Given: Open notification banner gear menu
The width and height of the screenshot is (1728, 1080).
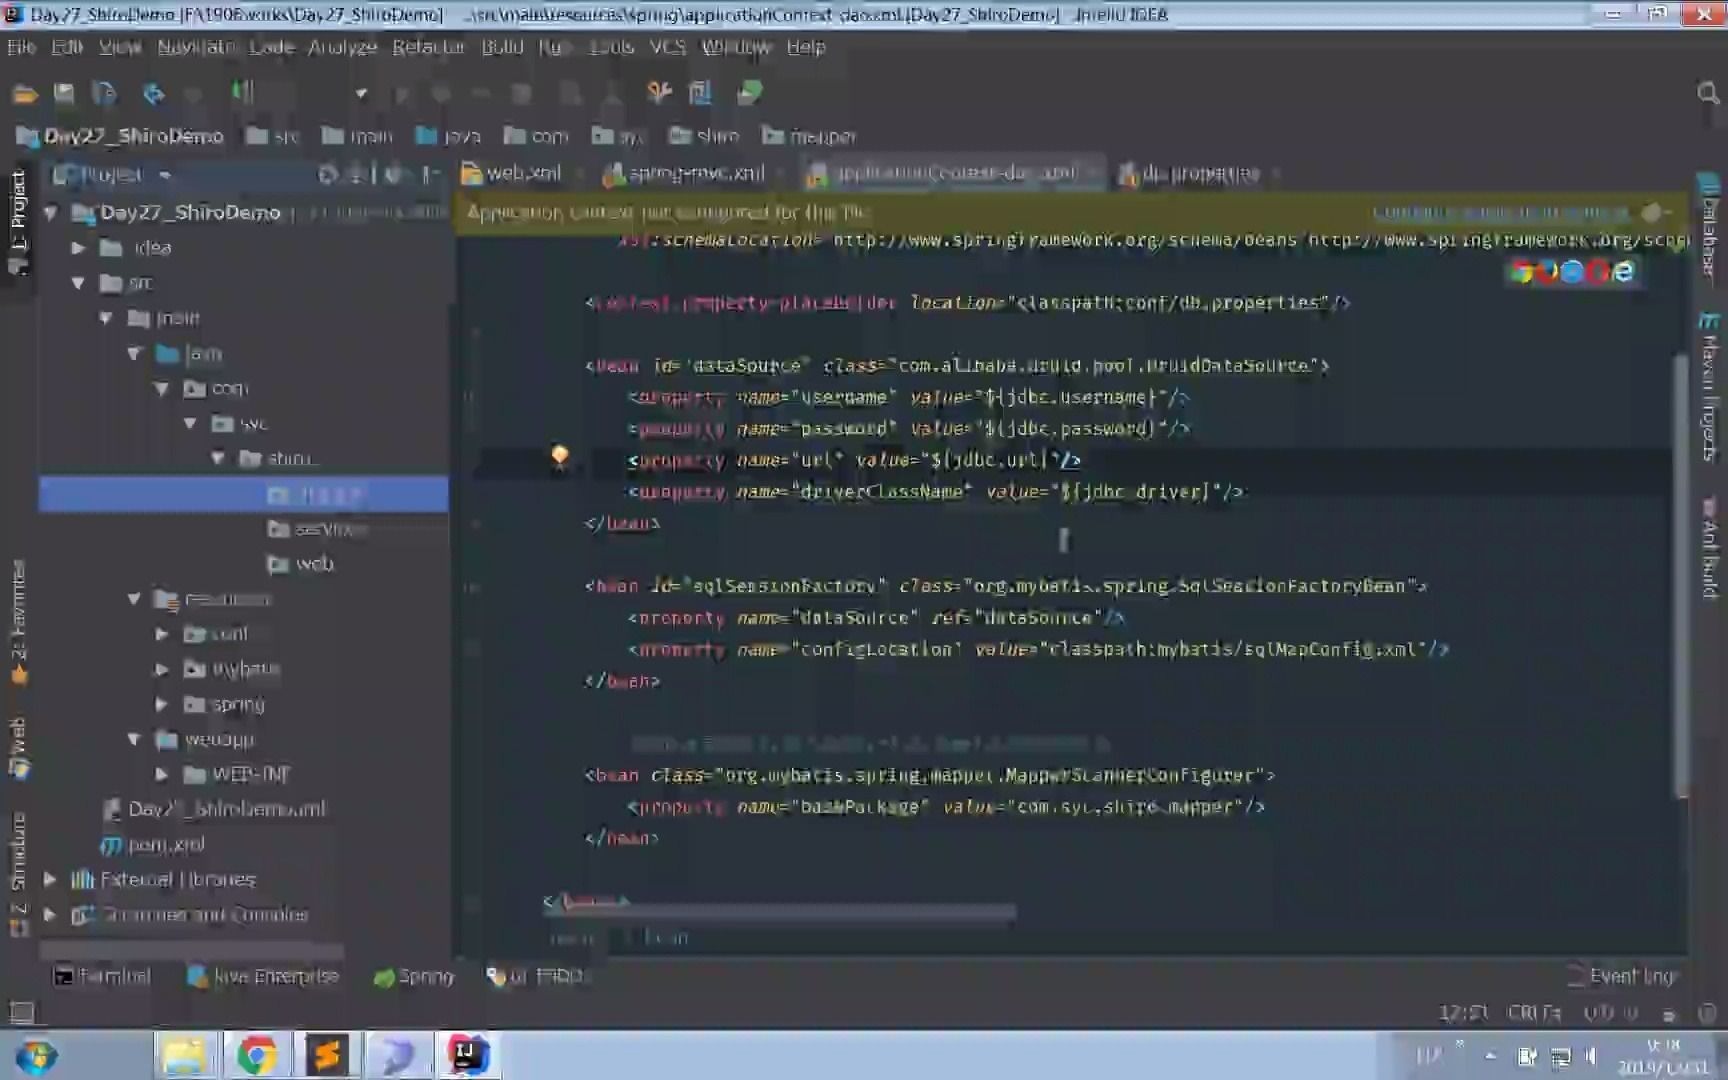Looking at the screenshot, I should click(1656, 212).
